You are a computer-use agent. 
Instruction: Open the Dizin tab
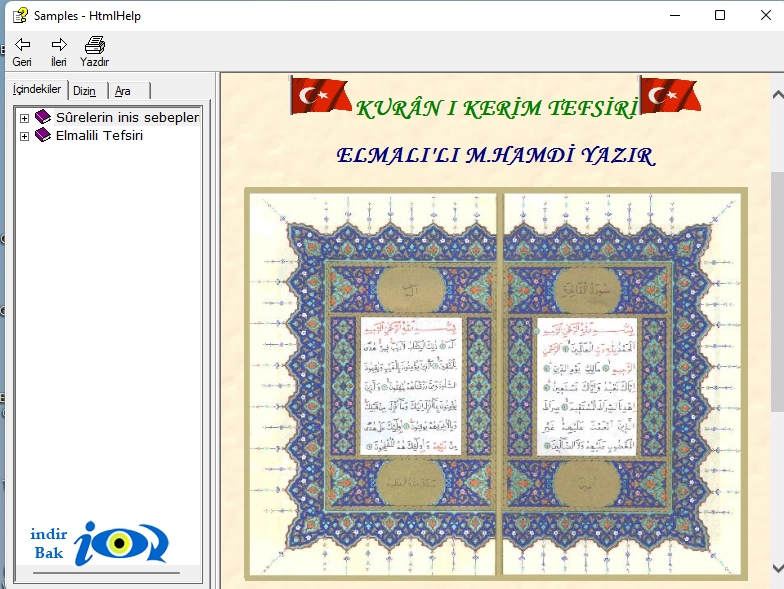tap(84, 91)
